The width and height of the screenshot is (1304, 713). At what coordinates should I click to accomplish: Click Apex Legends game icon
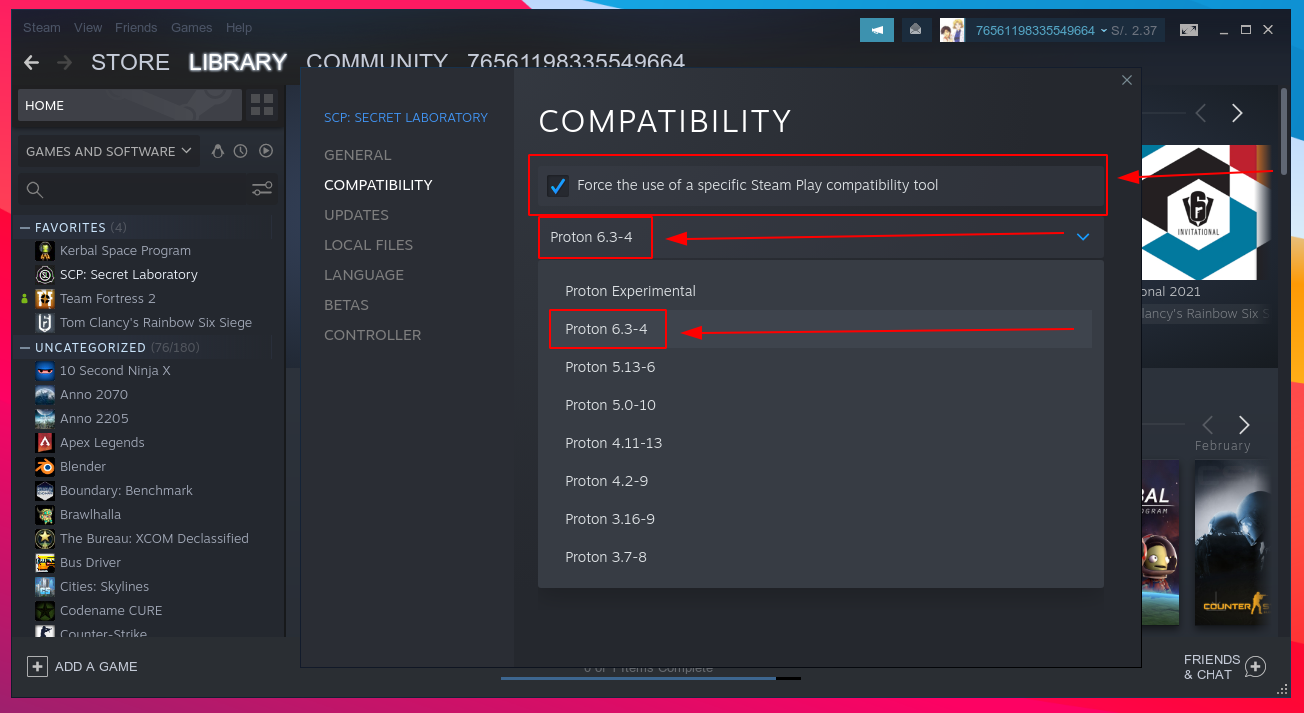pos(45,442)
